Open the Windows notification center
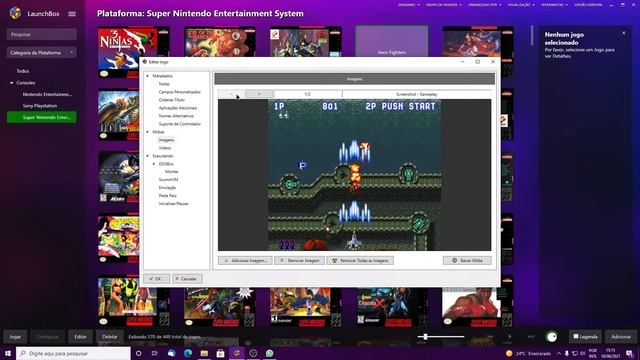This screenshot has height=360, width=640. coord(629,353)
